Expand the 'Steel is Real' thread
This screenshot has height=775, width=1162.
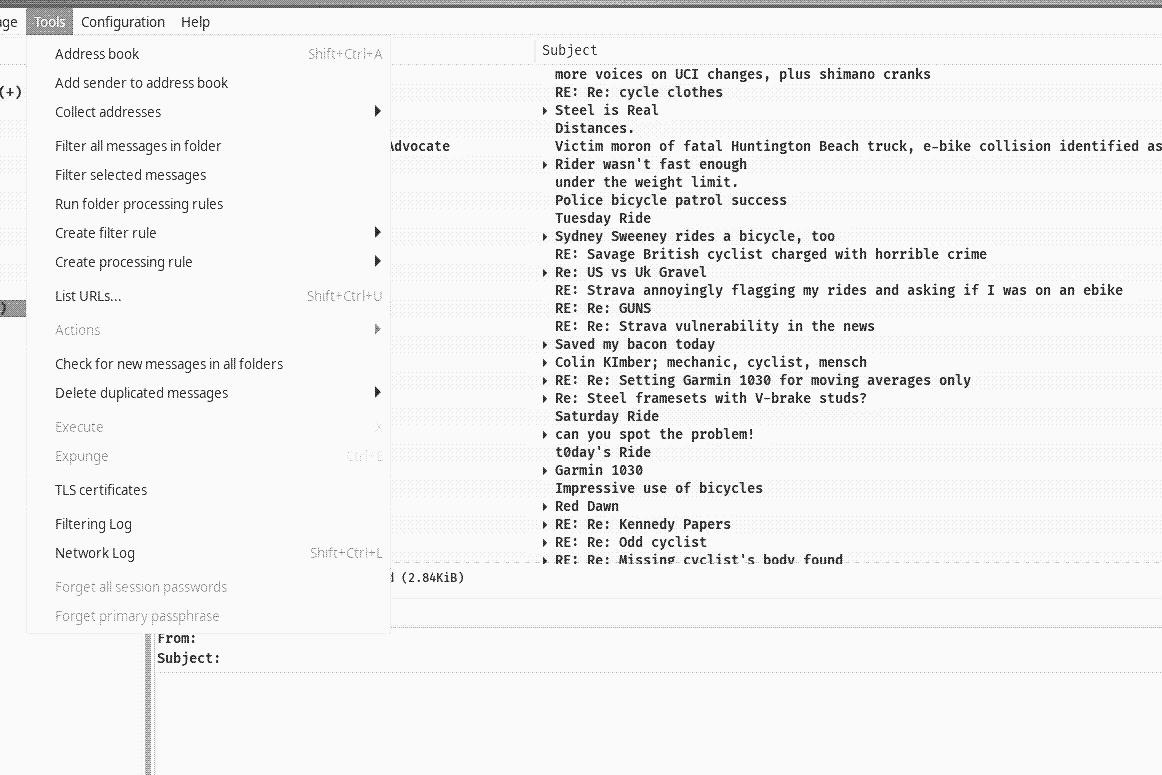(545, 110)
